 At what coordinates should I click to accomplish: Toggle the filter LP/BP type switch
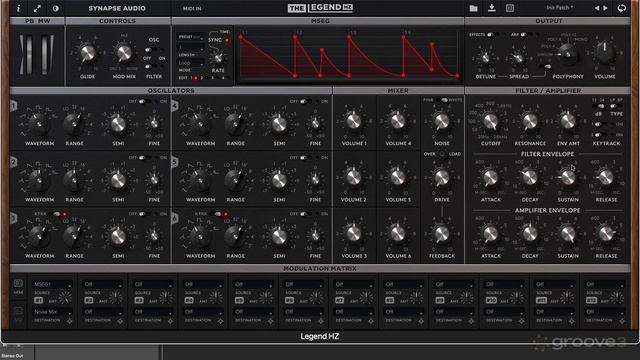pyautogui.click(x=616, y=107)
